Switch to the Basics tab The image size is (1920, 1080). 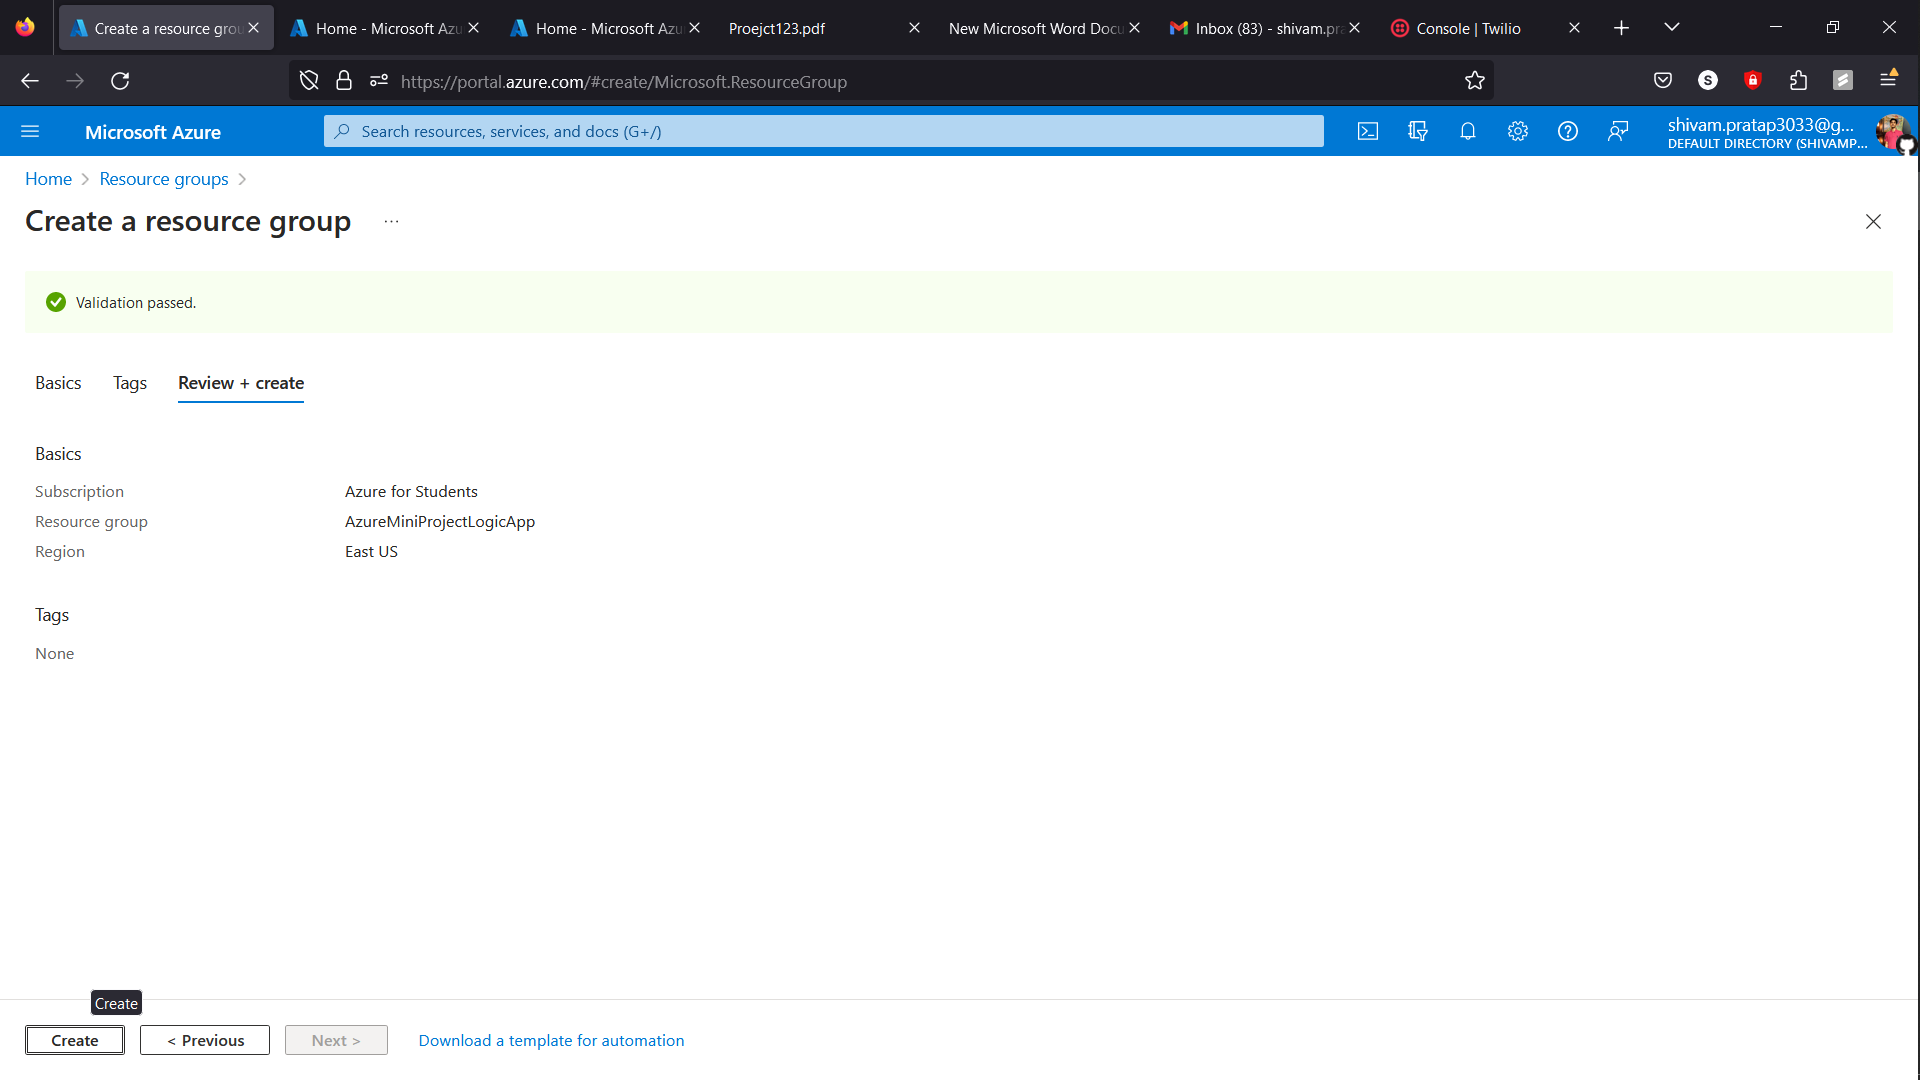coord(58,383)
